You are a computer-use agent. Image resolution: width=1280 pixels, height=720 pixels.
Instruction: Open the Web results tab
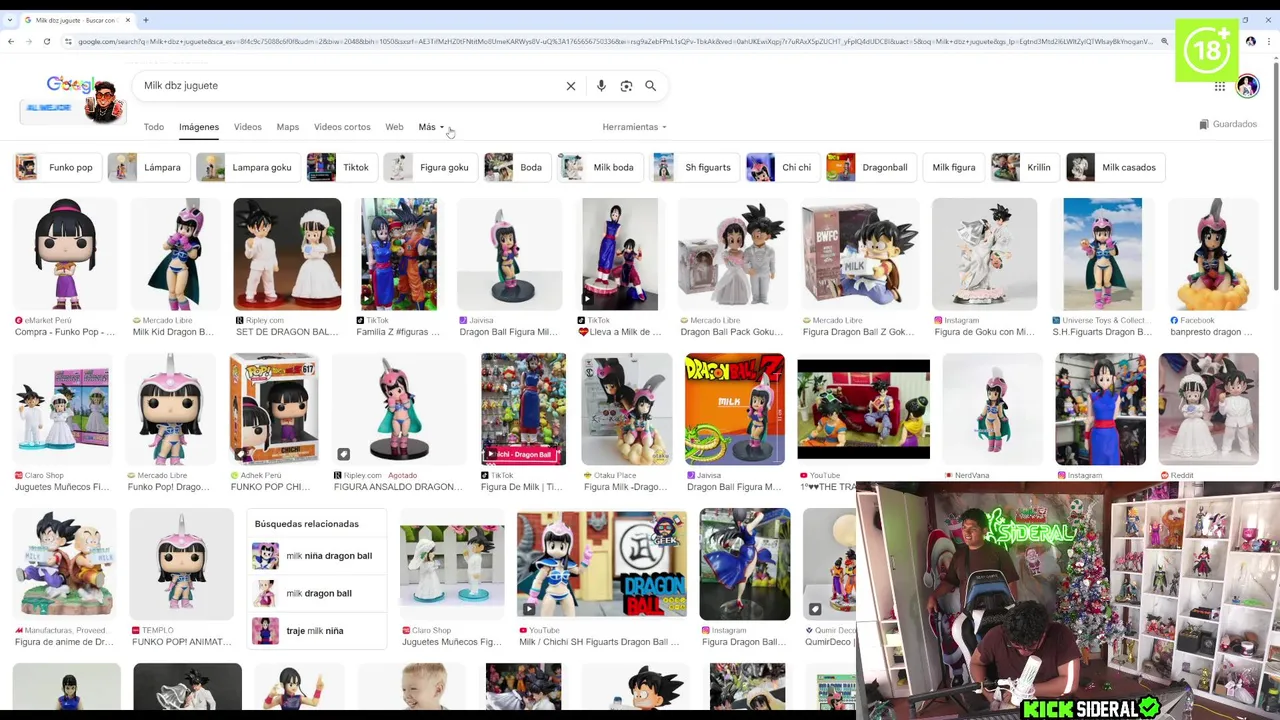(394, 127)
